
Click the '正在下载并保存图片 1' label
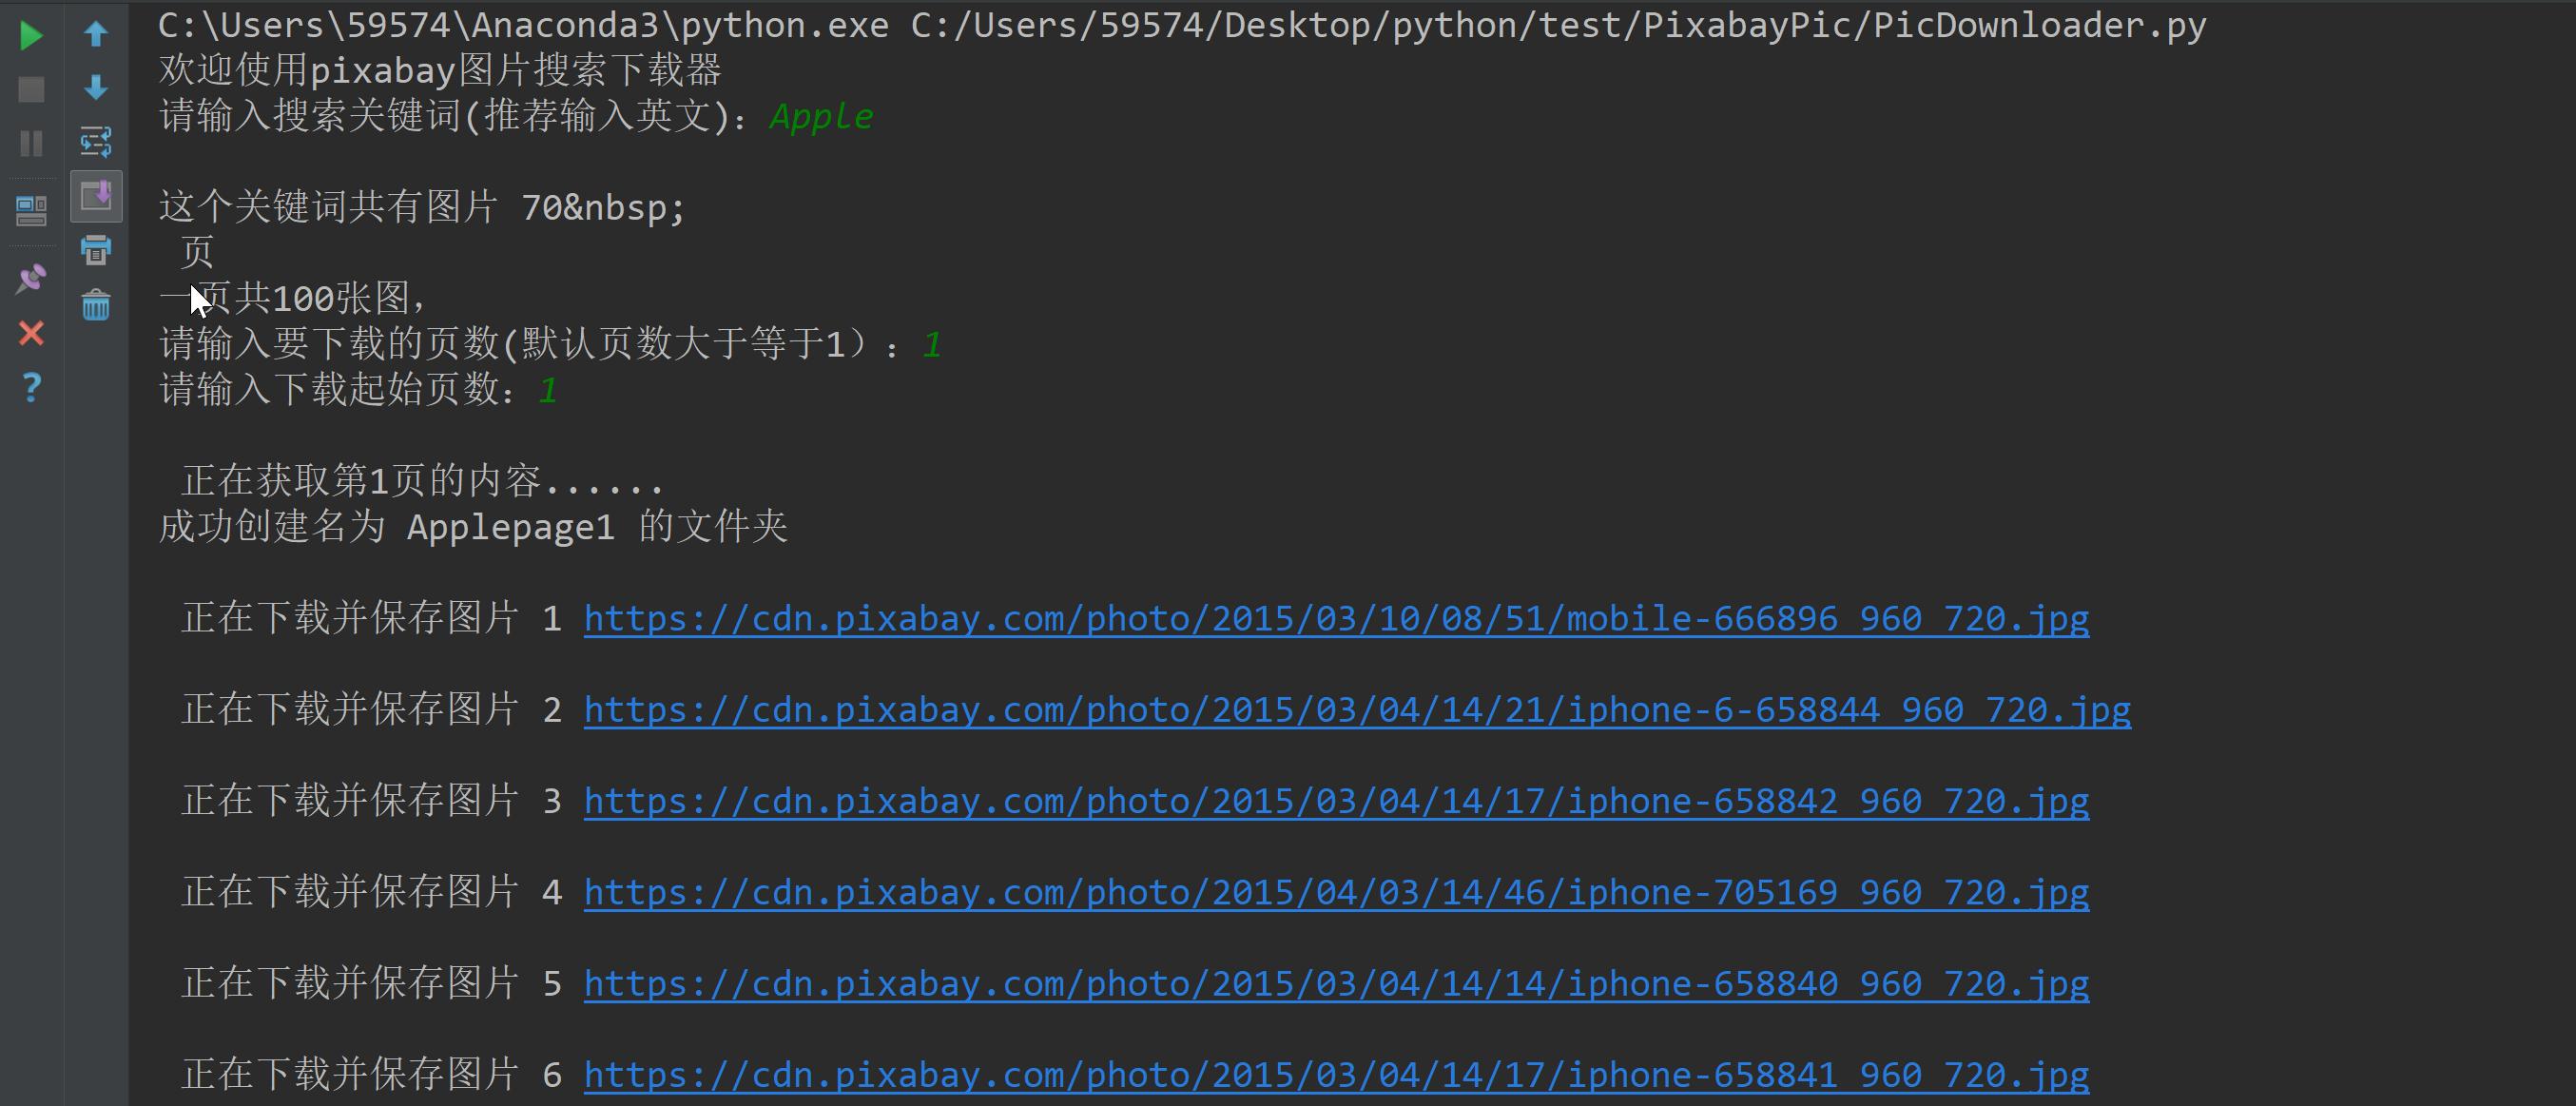[371, 619]
